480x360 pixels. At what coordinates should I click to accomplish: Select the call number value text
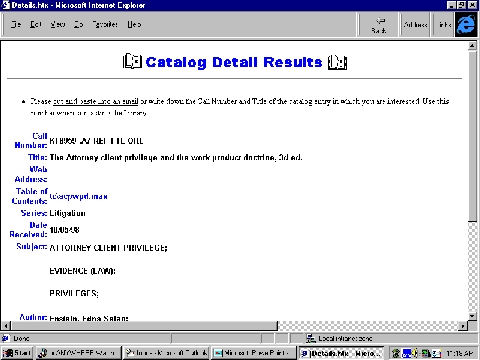pos(96,141)
